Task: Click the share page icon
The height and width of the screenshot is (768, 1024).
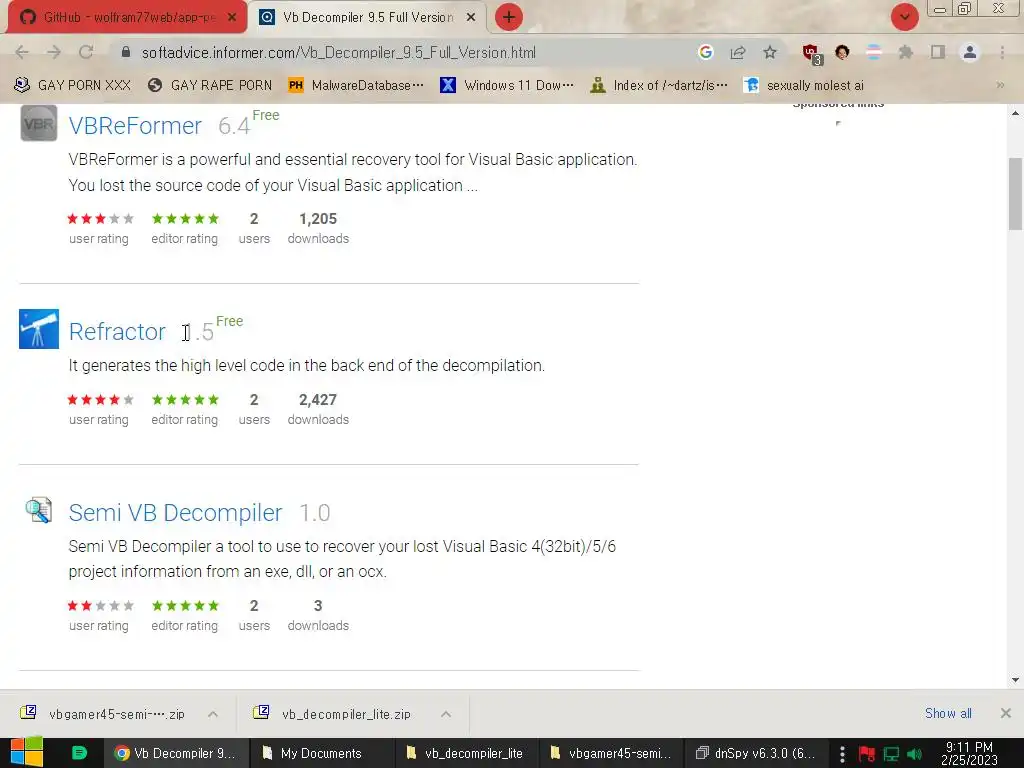Action: coord(738,52)
